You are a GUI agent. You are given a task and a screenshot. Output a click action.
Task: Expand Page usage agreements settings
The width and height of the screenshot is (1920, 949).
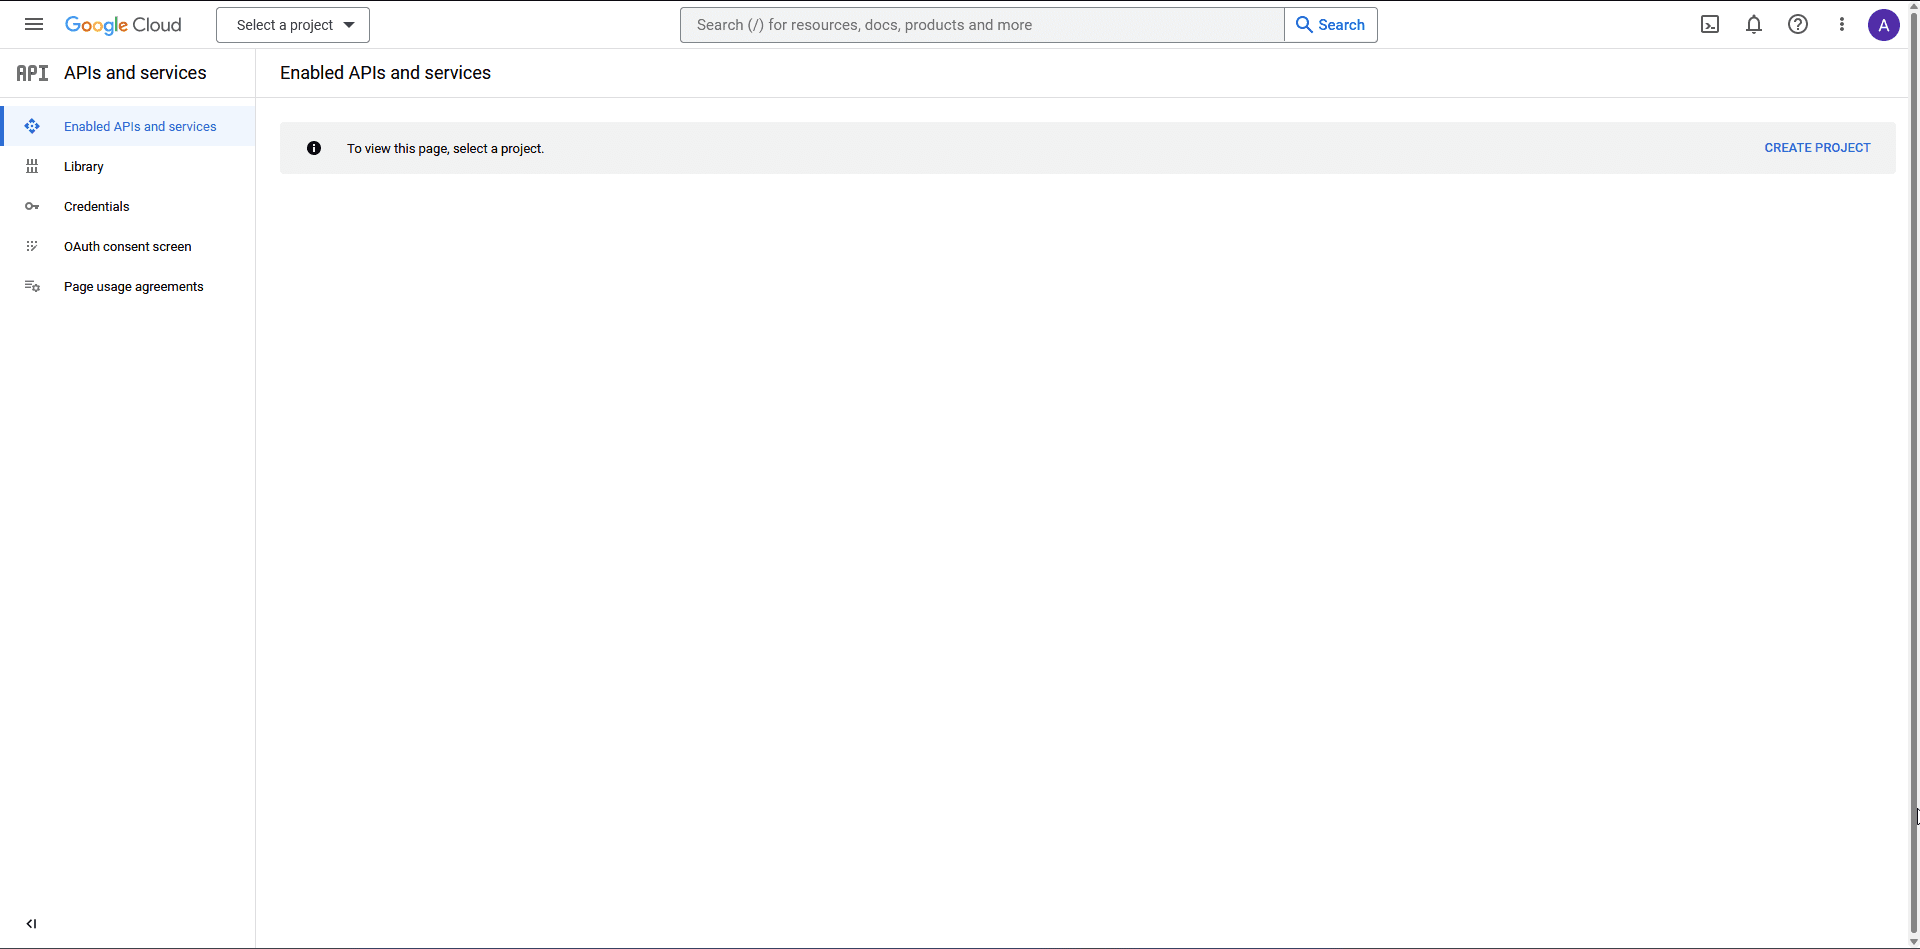[134, 286]
